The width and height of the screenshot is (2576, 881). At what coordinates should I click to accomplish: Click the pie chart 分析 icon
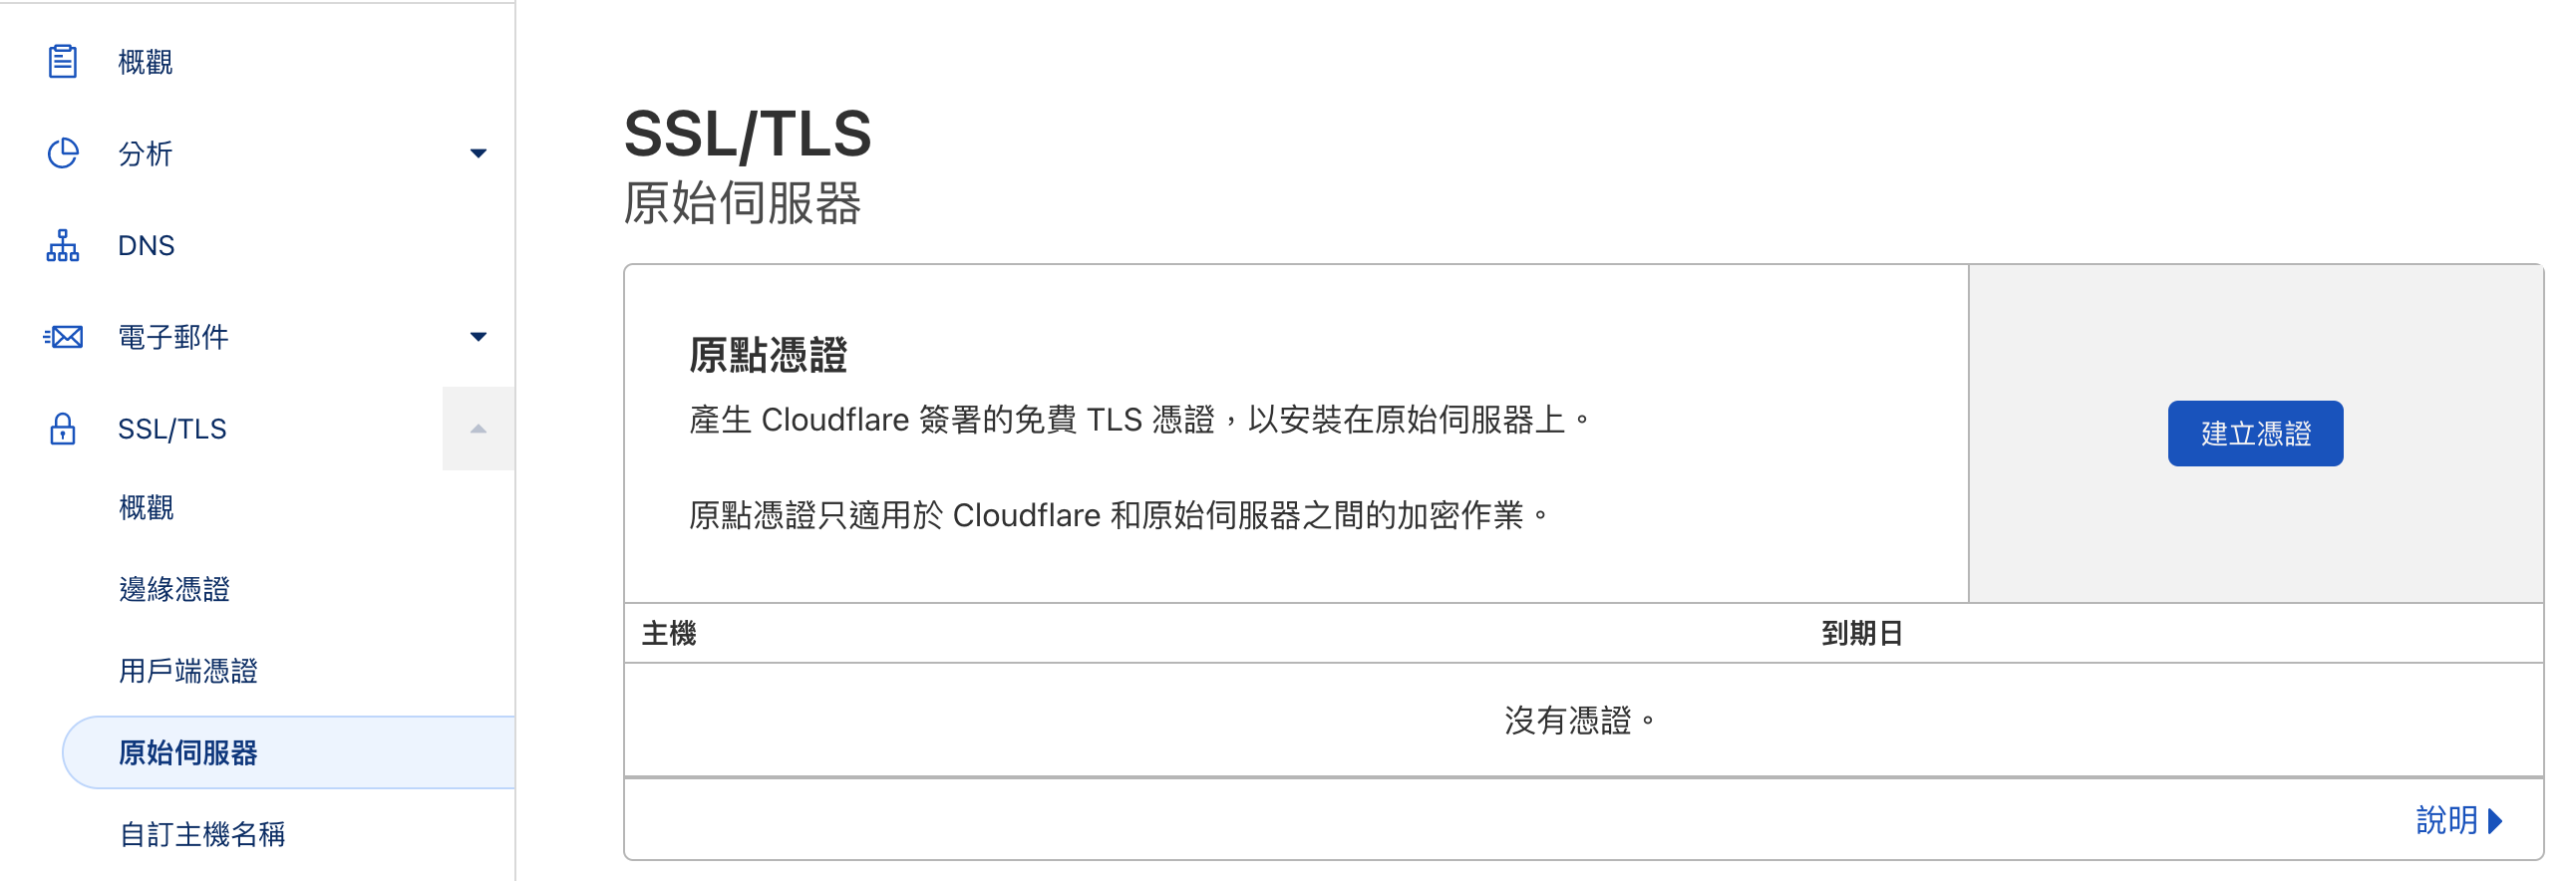62,153
